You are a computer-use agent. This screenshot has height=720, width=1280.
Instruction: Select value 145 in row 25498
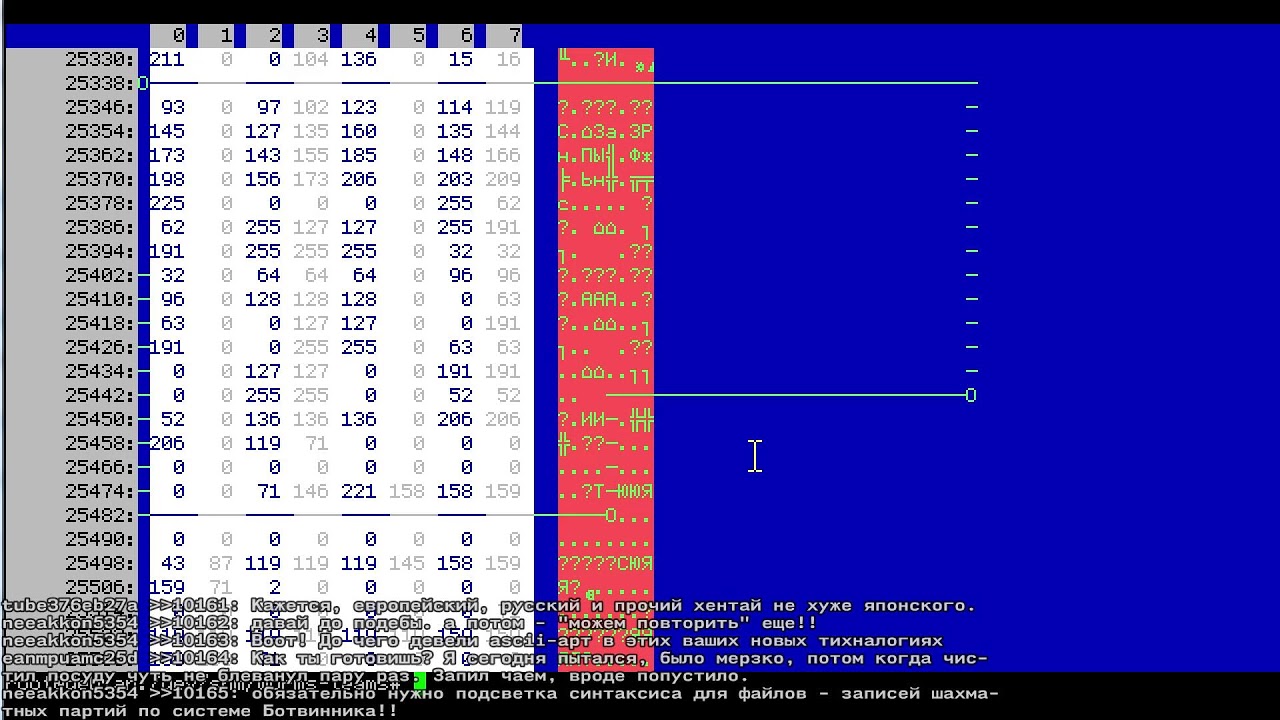407,564
